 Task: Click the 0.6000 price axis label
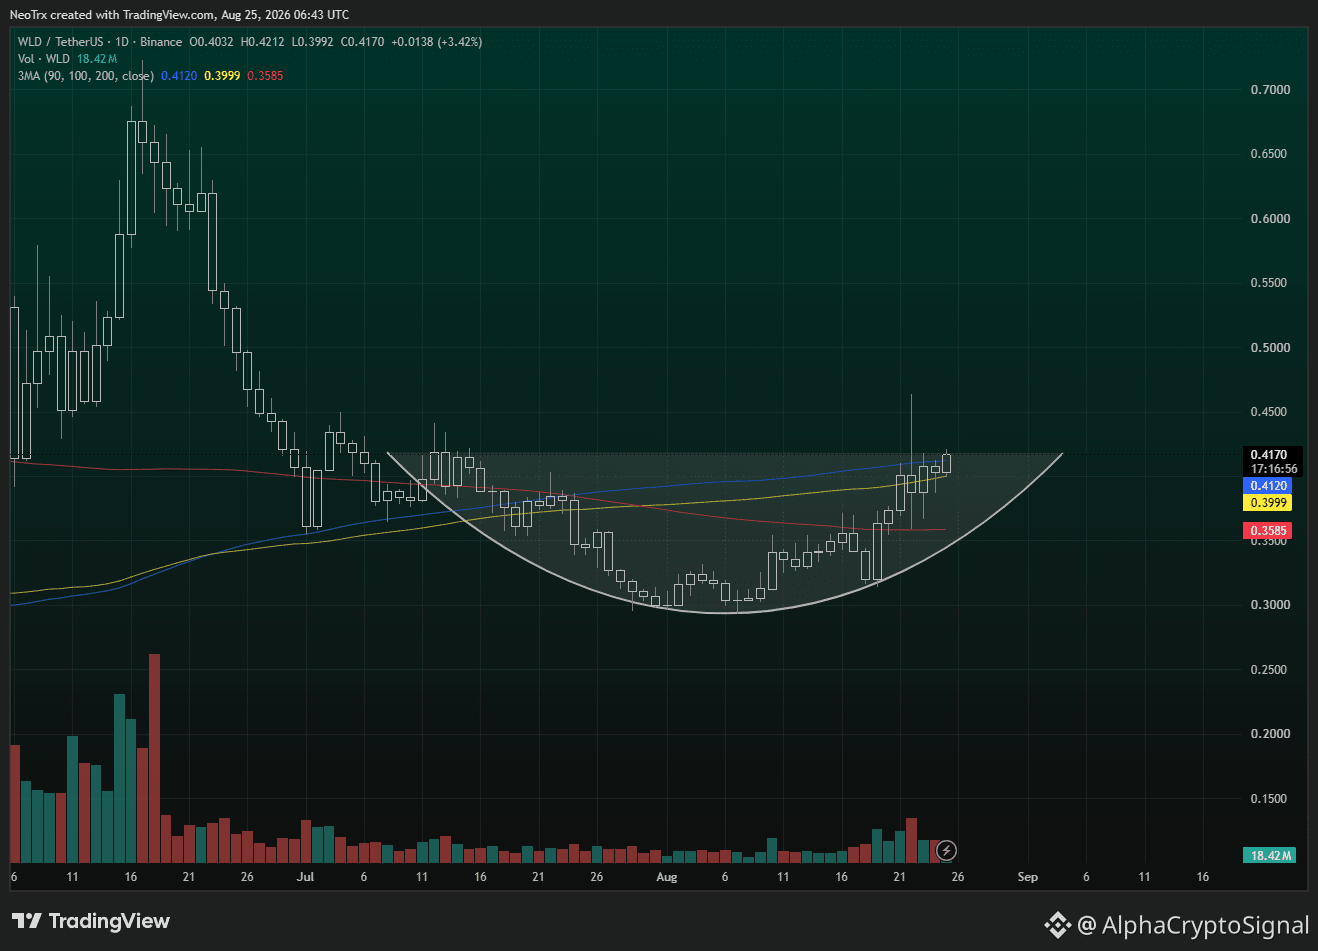click(1270, 219)
